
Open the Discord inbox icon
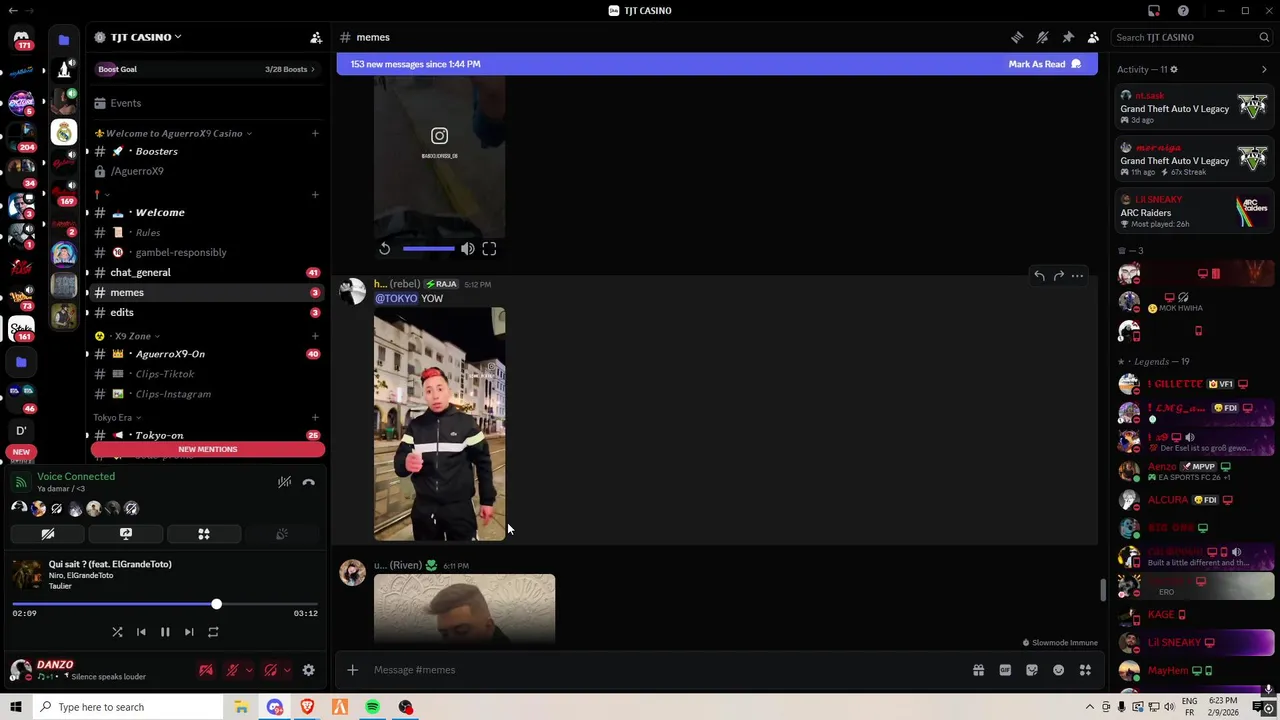tap(1154, 11)
